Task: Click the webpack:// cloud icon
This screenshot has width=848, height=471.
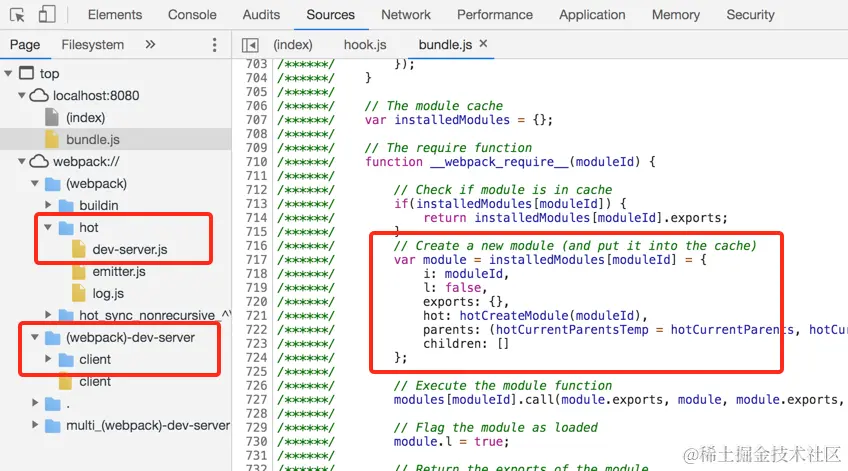Action: point(39,161)
